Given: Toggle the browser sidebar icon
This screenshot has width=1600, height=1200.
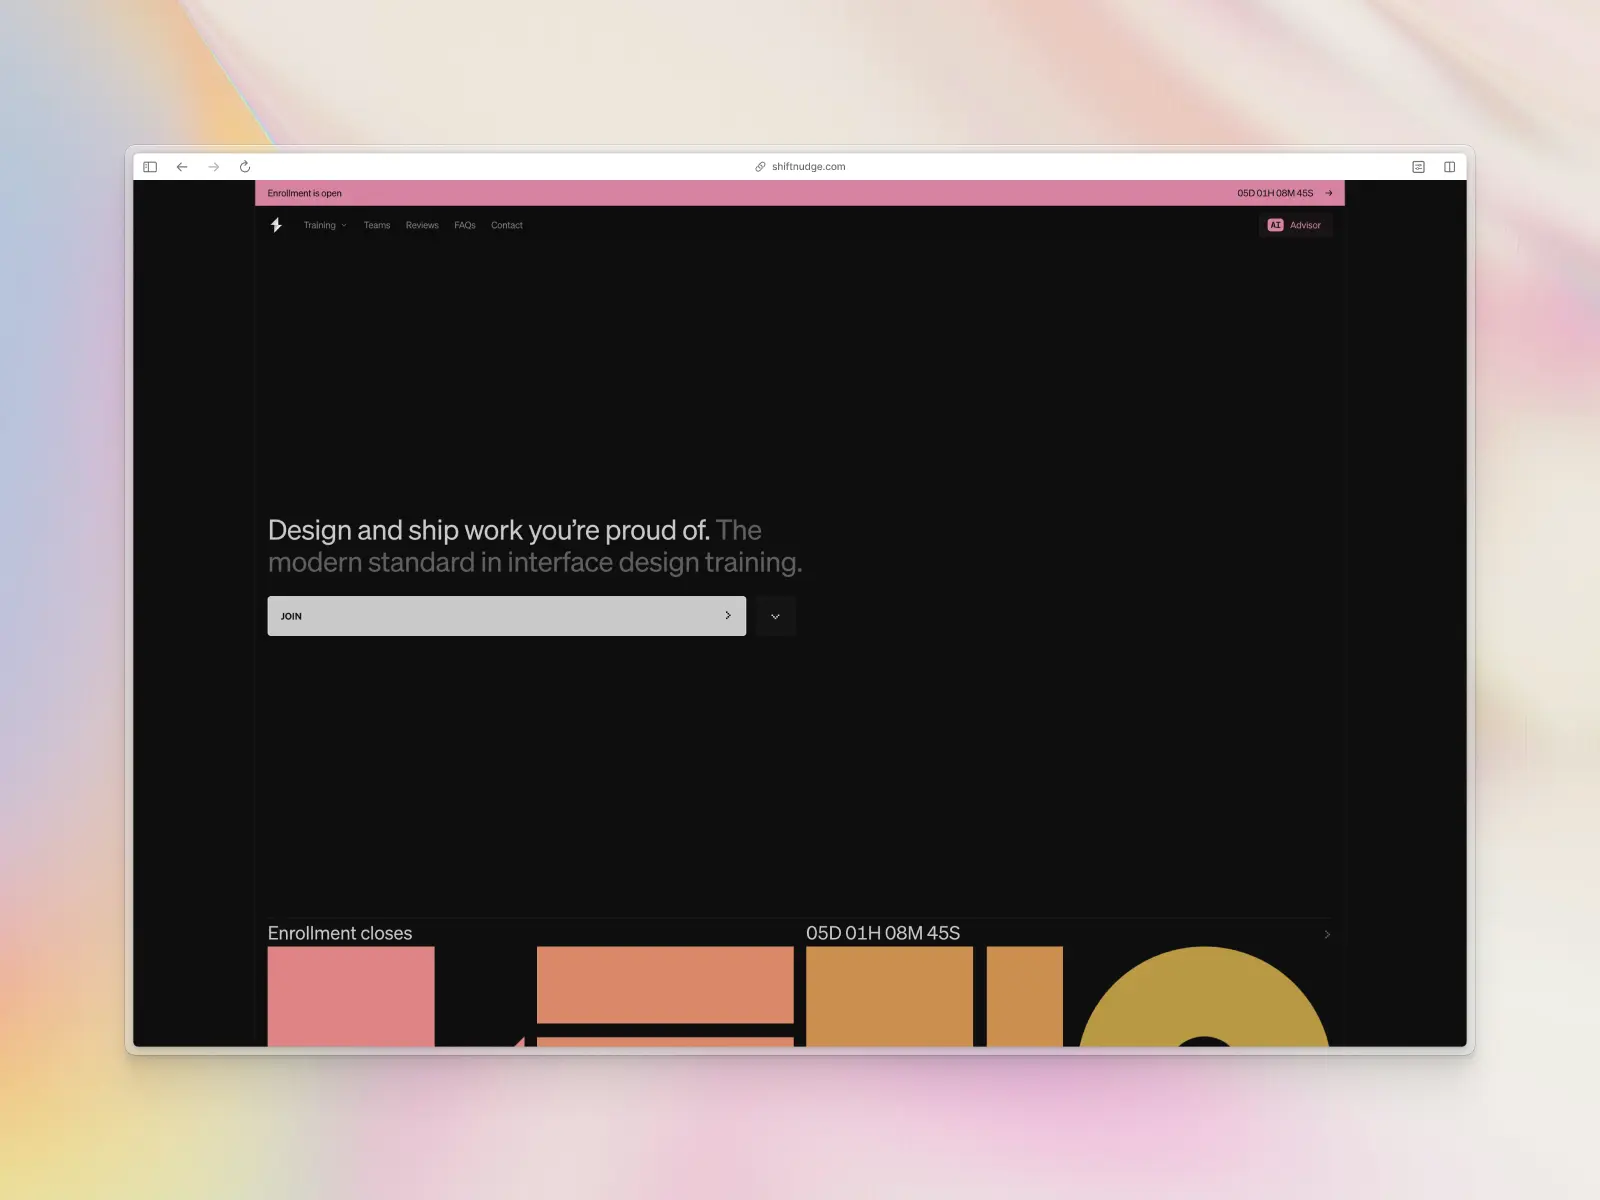Looking at the screenshot, I should (x=150, y=167).
